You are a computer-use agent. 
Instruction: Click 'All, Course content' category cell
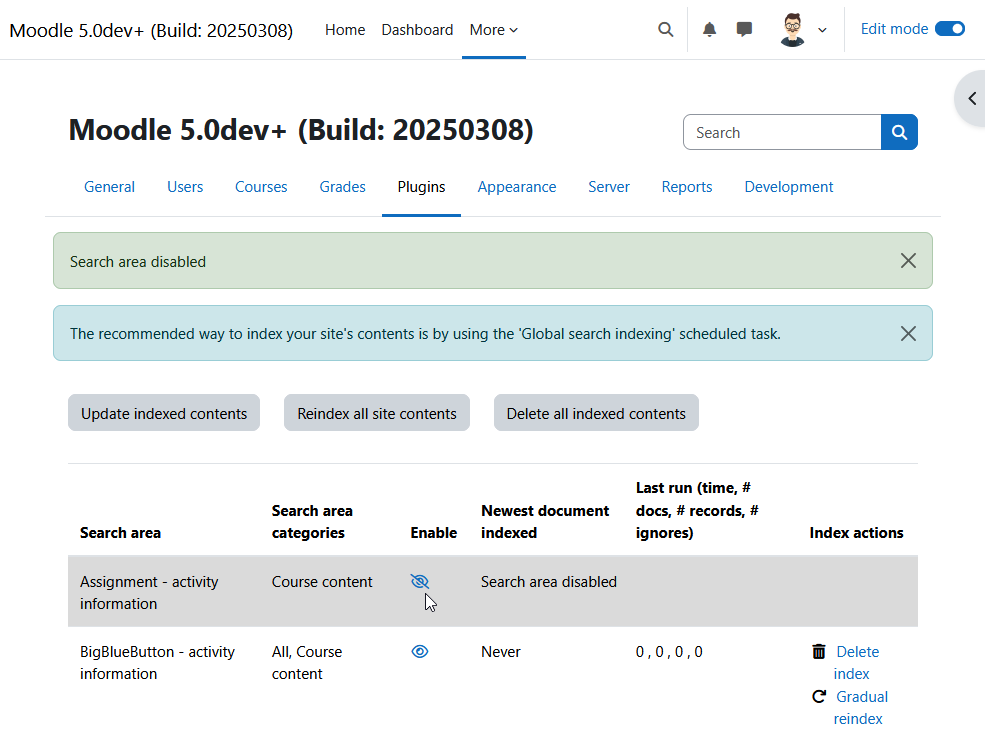(307, 663)
